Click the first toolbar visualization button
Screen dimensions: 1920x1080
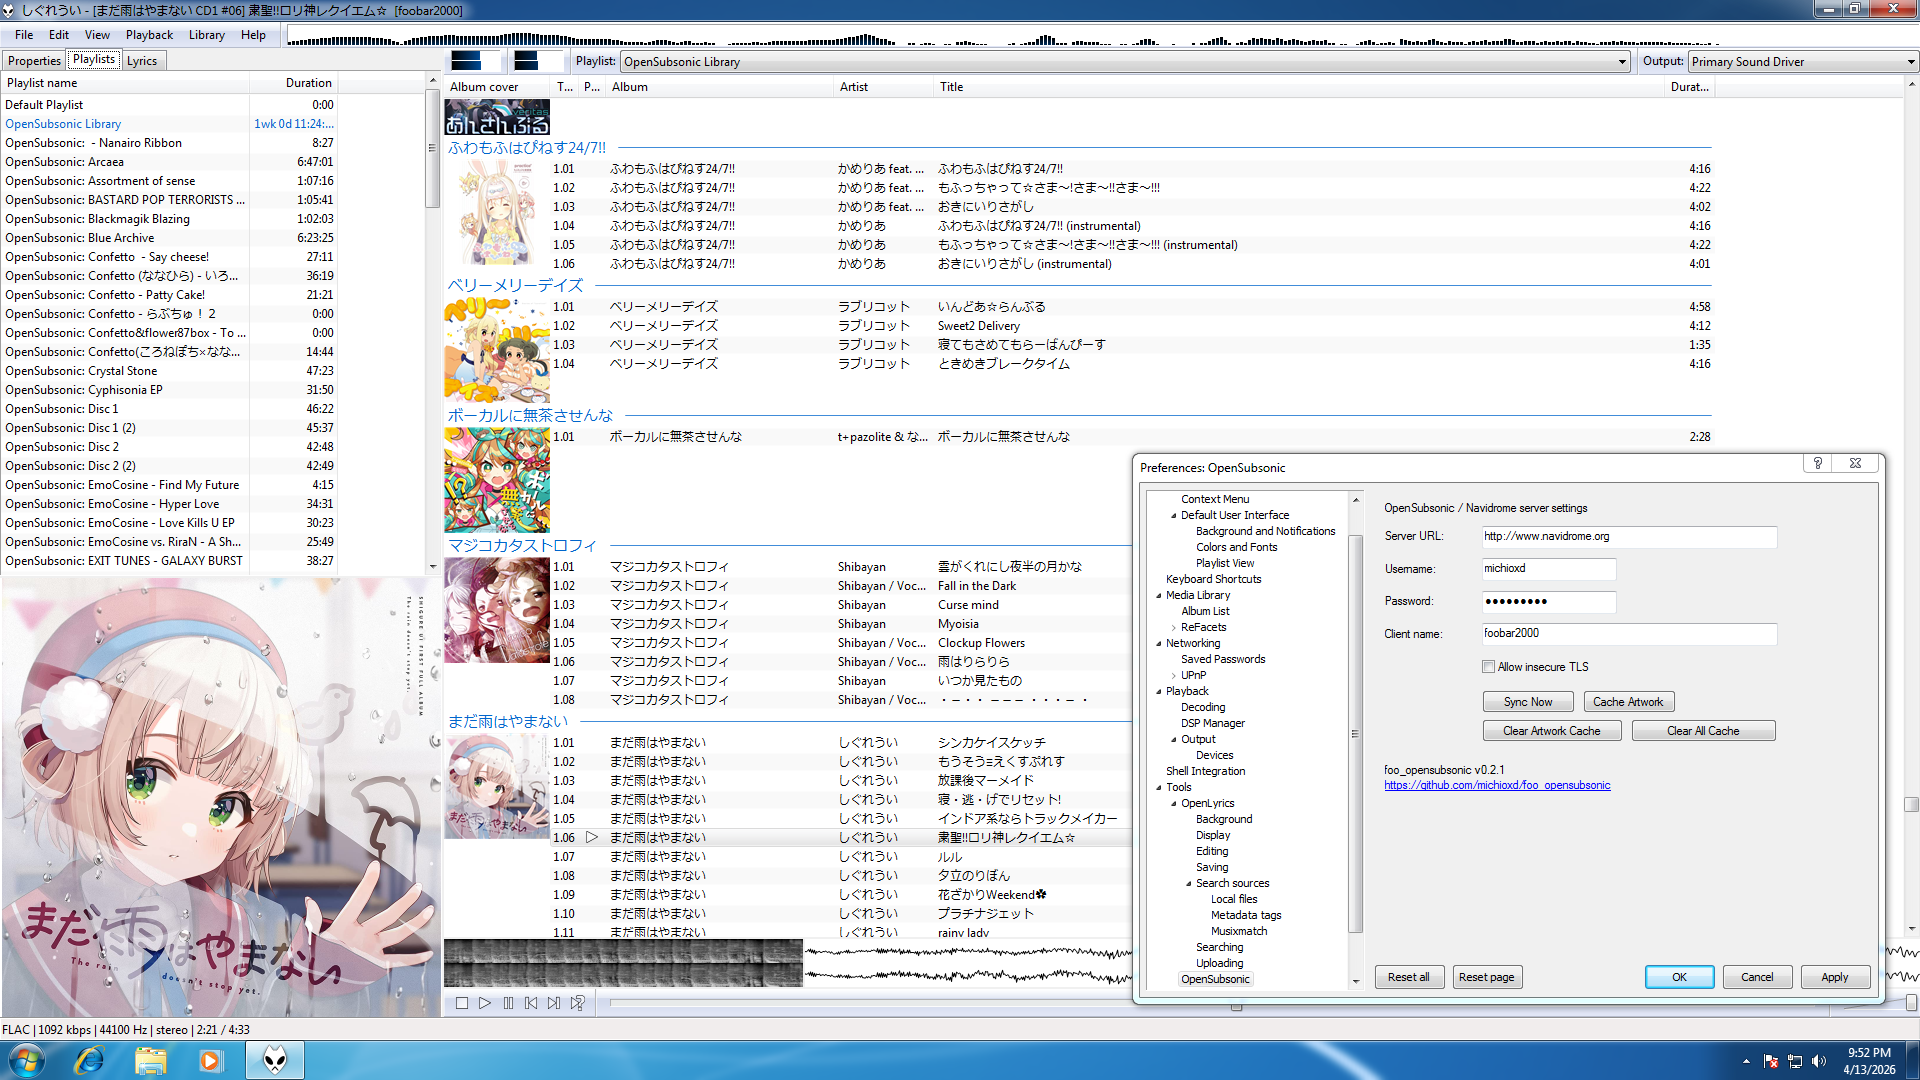(x=474, y=61)
